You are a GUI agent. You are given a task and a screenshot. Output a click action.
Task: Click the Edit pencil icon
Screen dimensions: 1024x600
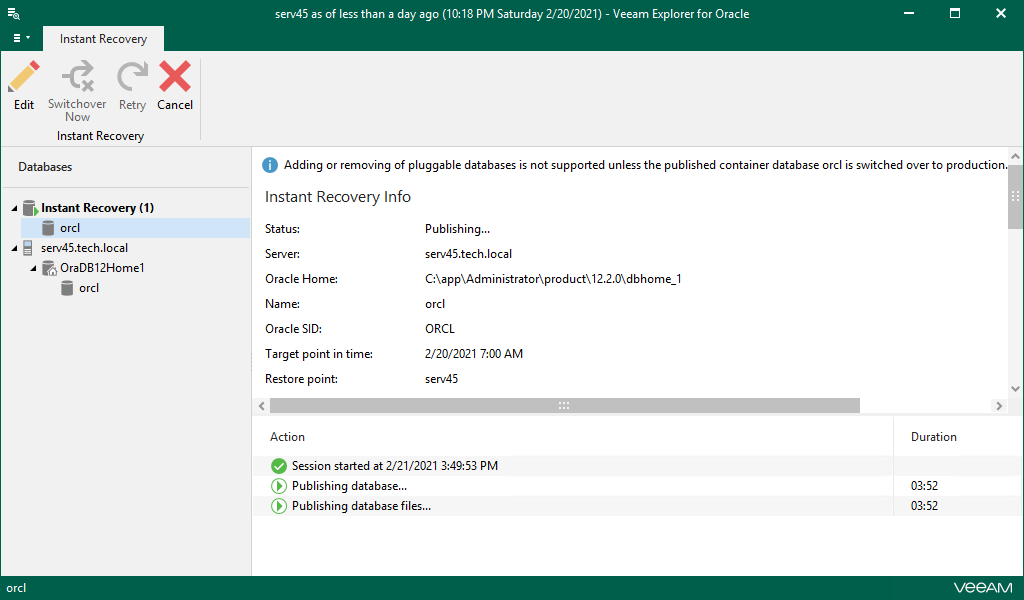pyautogui.click(x=24, y=77)
